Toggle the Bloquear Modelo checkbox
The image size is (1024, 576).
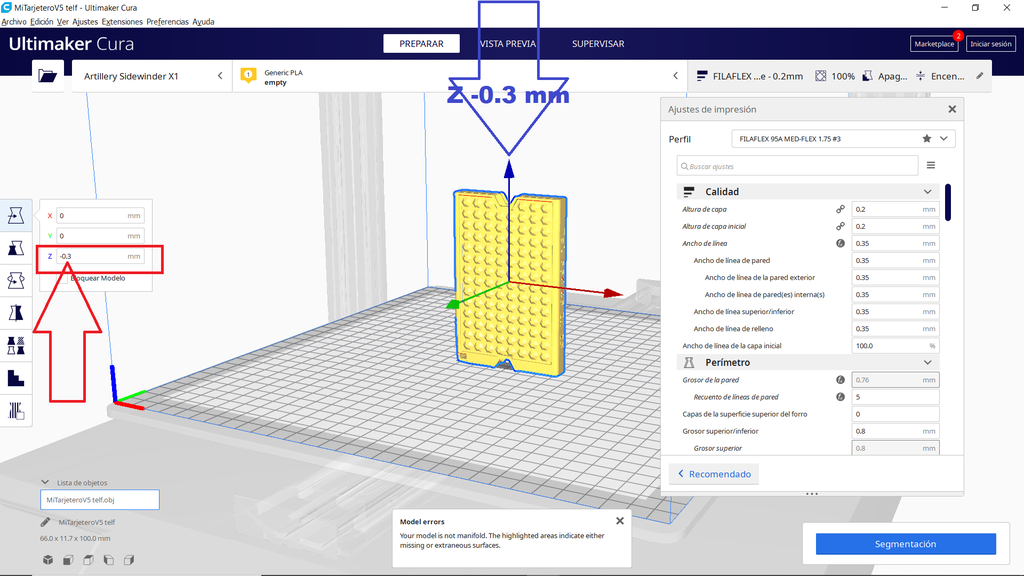tap(63, 278)
